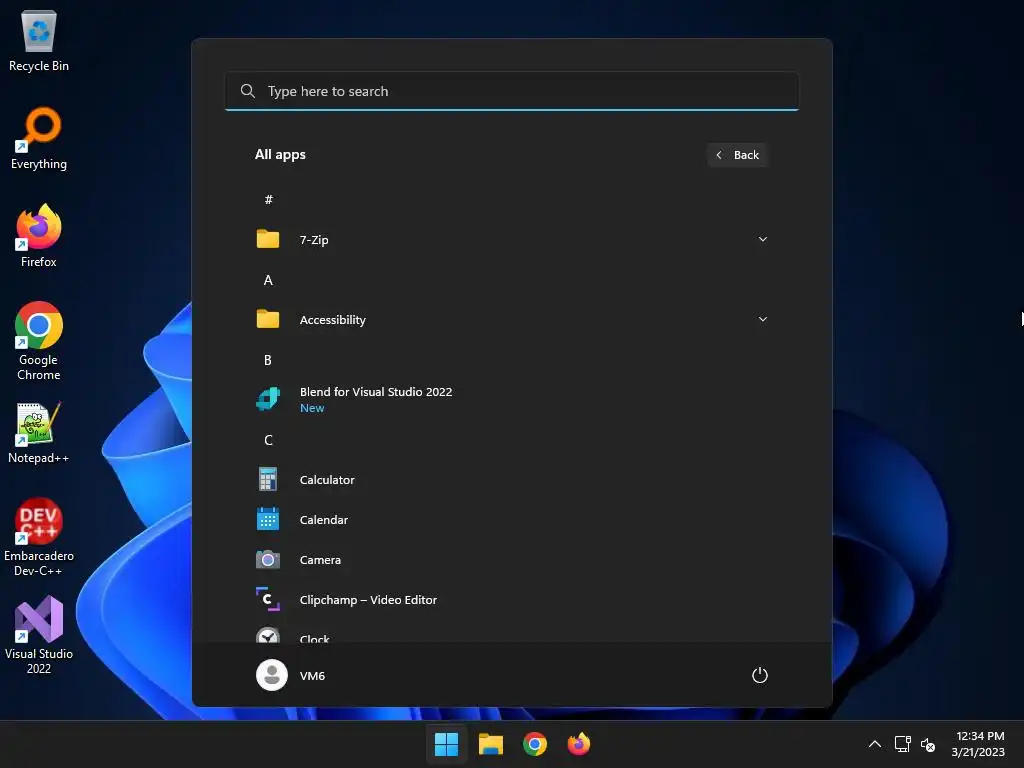Click the Calculator label text

coord(327,479)
